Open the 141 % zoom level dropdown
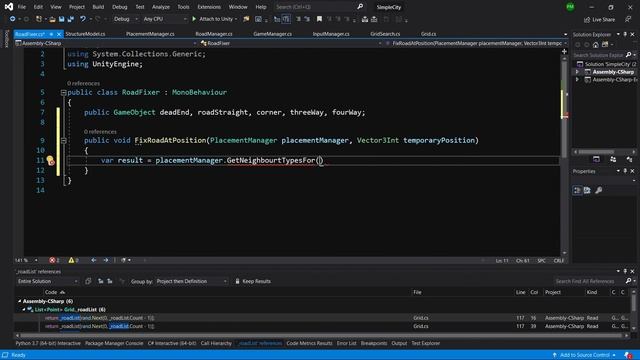The image size is (640, 360). 26,260
